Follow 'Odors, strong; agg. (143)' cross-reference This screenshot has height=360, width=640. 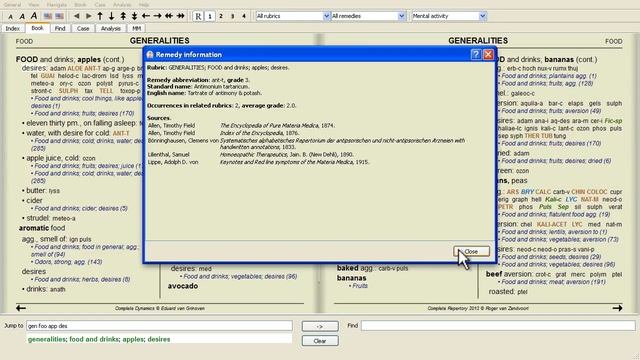point(68,262)
